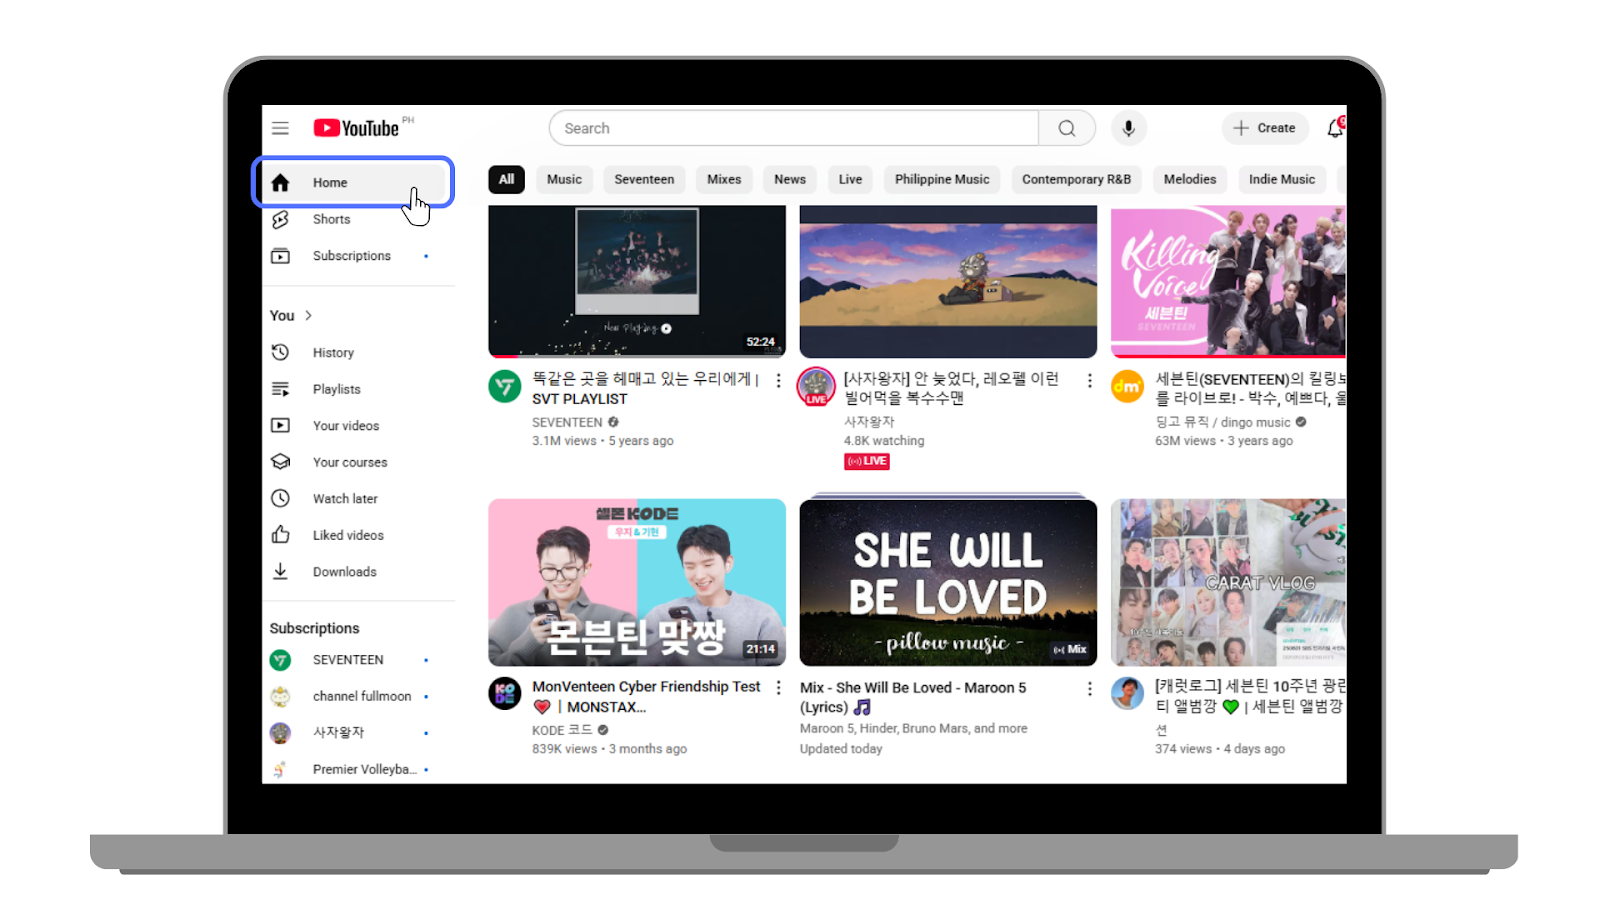Click the SEVENTEEN channel name under SVT PLAYLIST

[567, 422]
